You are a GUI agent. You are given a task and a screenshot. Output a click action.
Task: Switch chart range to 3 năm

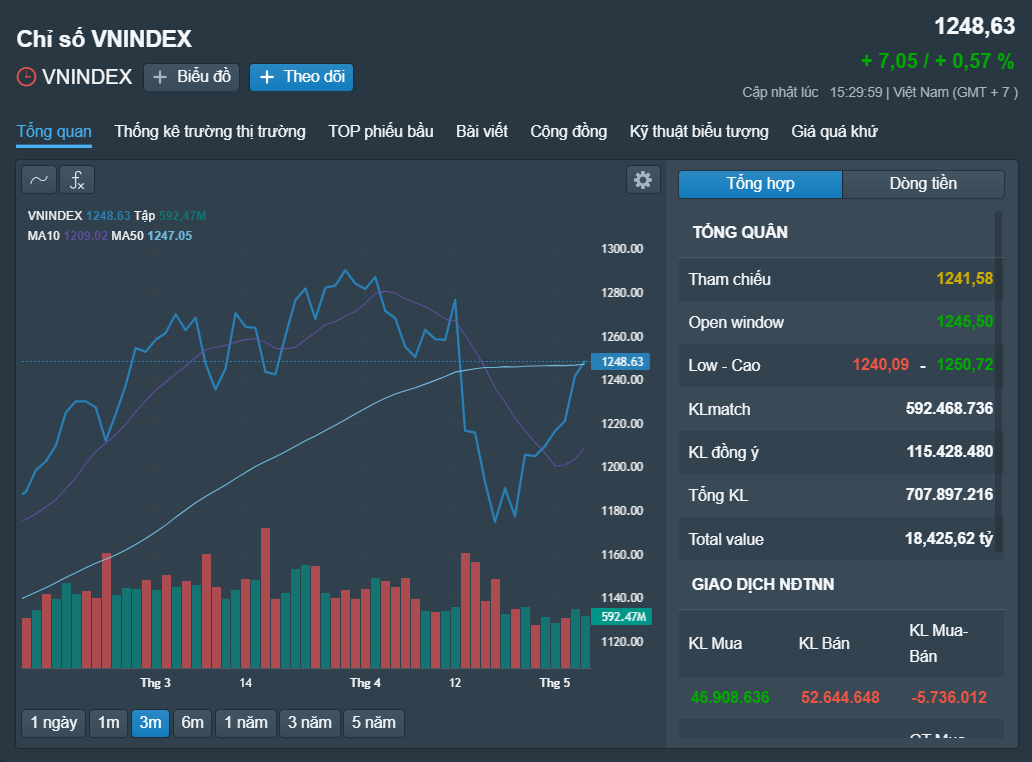click(310, 723)
